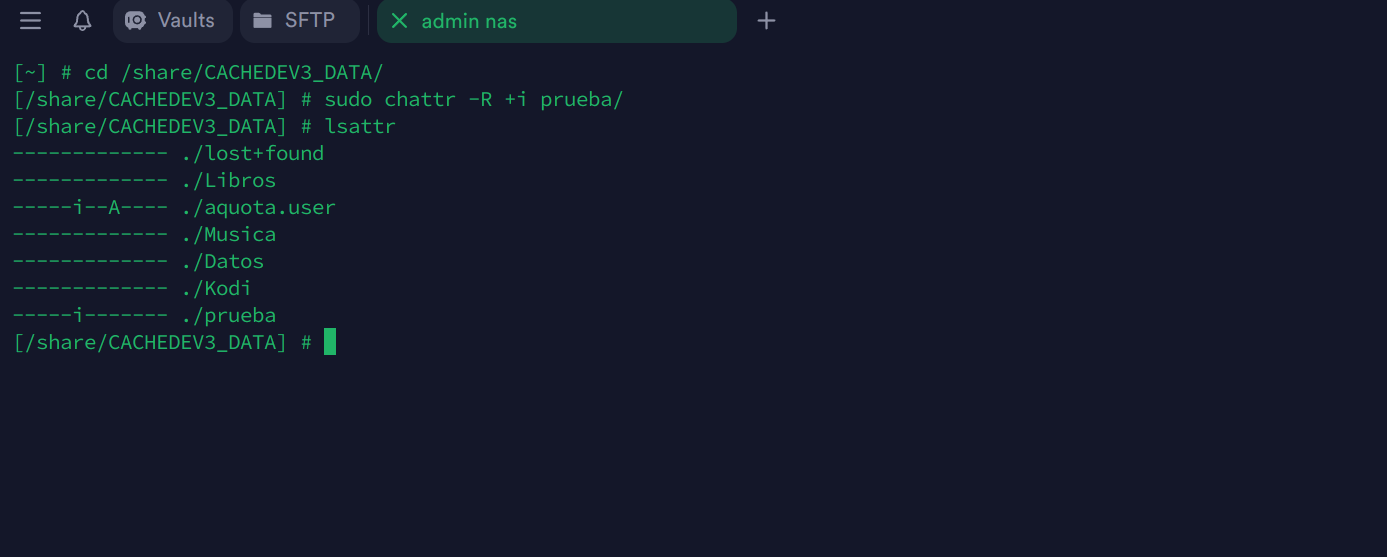Click the lsattr command text

[360, 127]
